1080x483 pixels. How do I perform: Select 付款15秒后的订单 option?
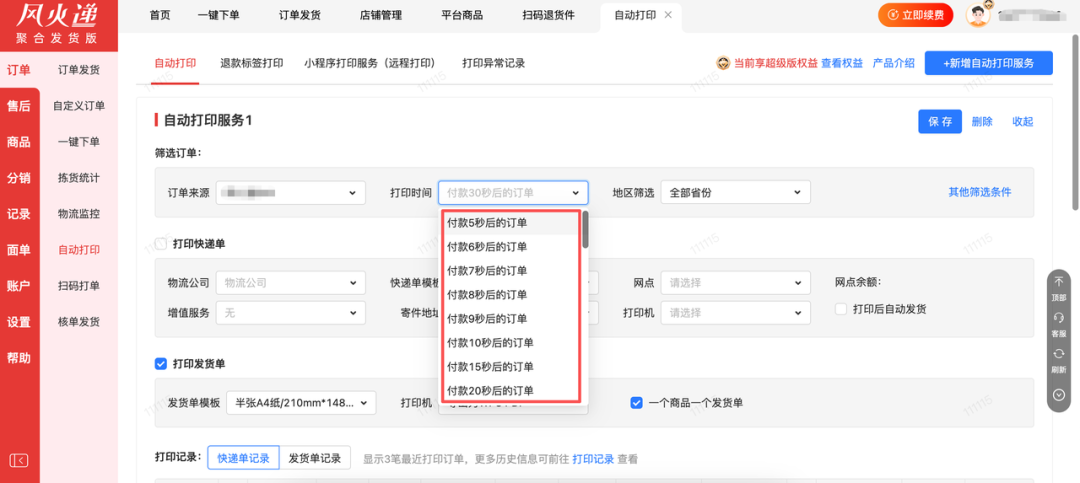pyautogui.click(x=510, y=366)
